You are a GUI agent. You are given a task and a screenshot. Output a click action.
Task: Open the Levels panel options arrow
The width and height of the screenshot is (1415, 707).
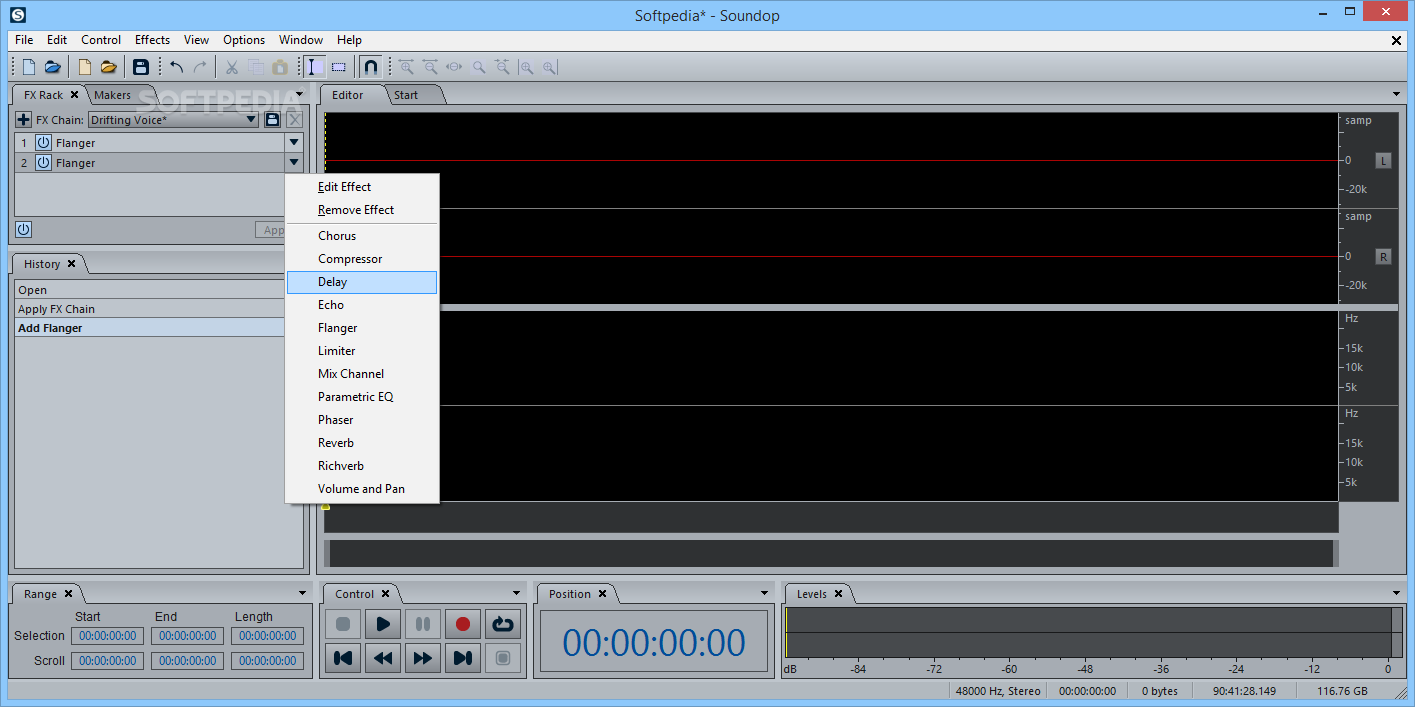pyautogui.click(x=1396, y=593)
